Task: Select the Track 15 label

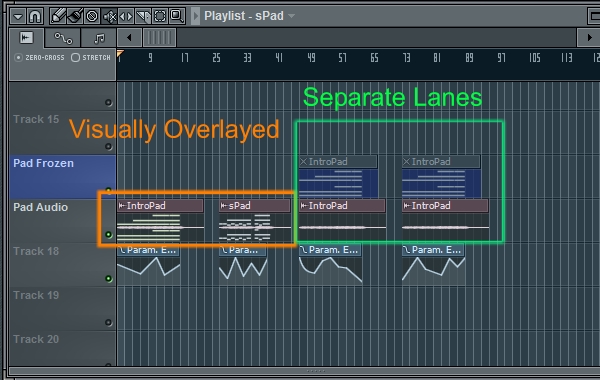Action: [36, 119]
